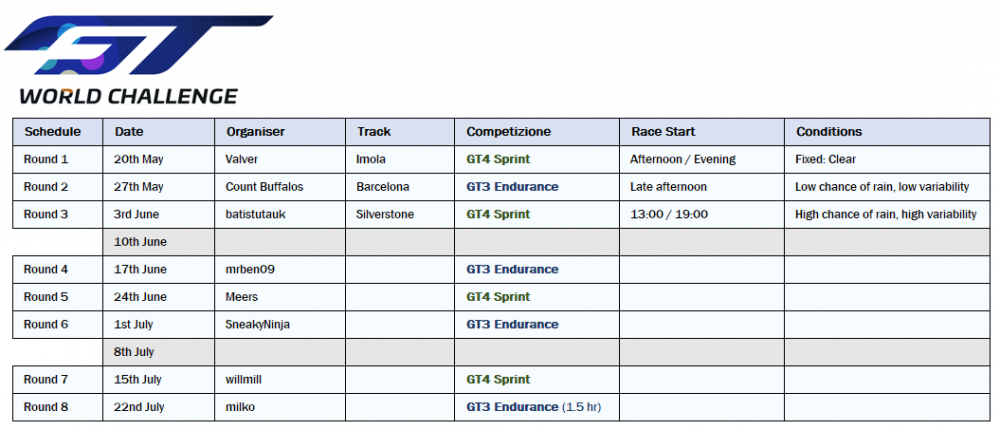Click the milko organiser cell
Viewport: 1000px width, 430px height.
pyautogui.click(x=241, y=407)
